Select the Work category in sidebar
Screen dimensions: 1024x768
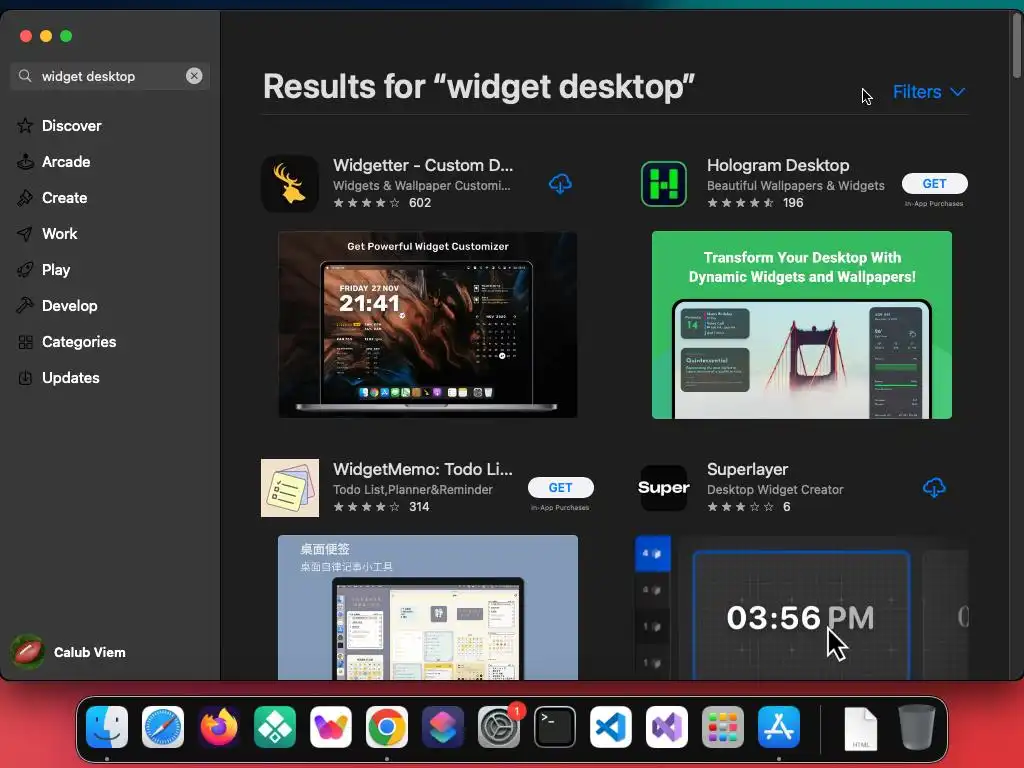59,233
